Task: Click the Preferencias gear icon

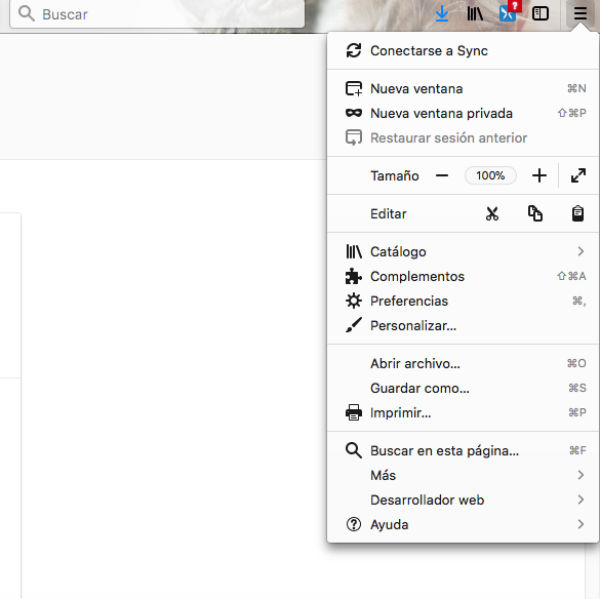Action: (x=354, y=300)
